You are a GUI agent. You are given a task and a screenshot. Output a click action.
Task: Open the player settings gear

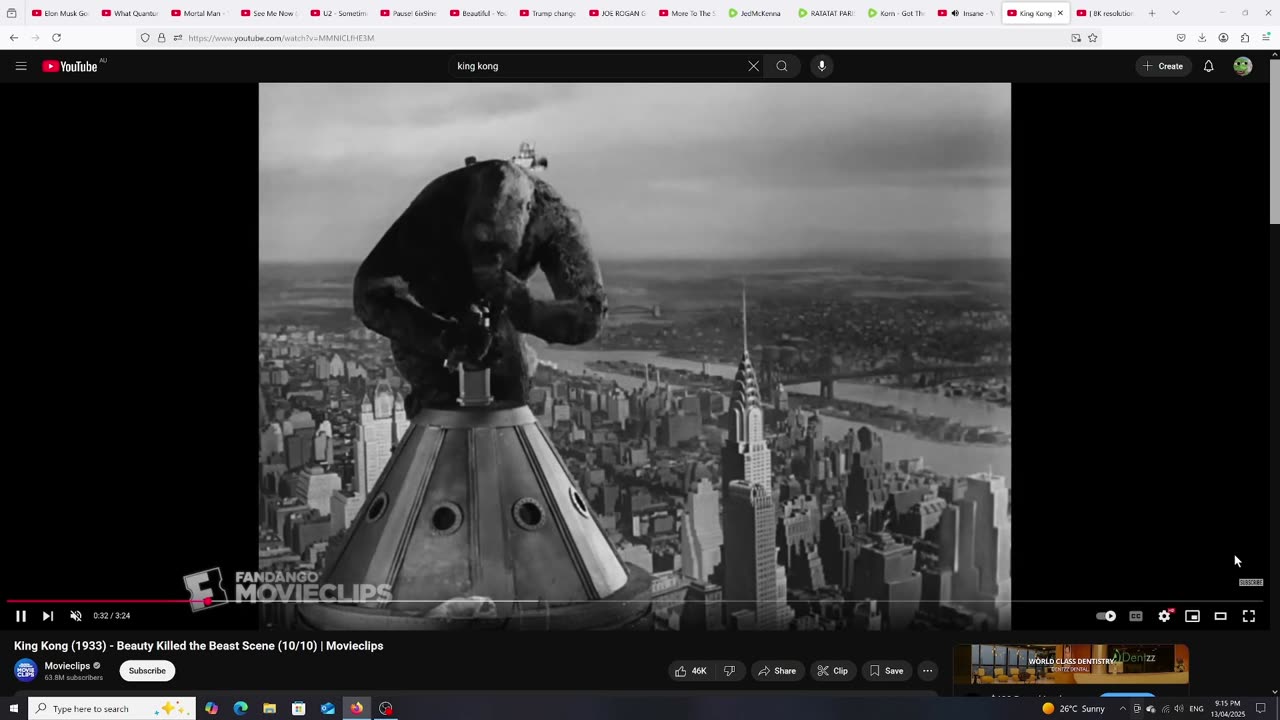(x=1164, y=616)
